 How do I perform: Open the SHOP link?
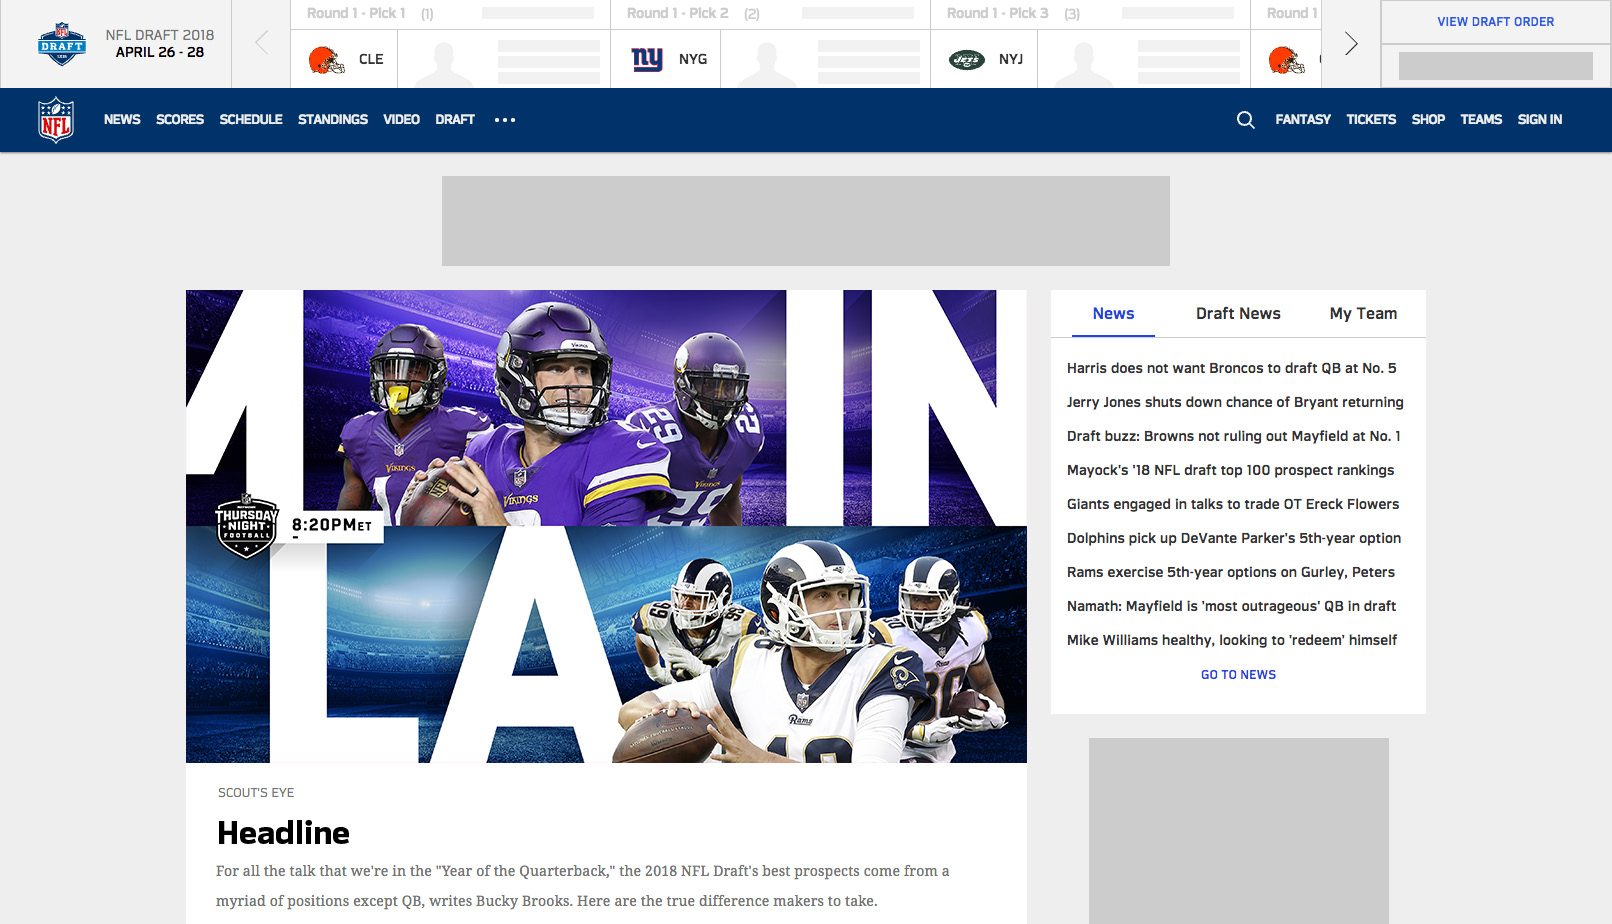pos(1428,120)
